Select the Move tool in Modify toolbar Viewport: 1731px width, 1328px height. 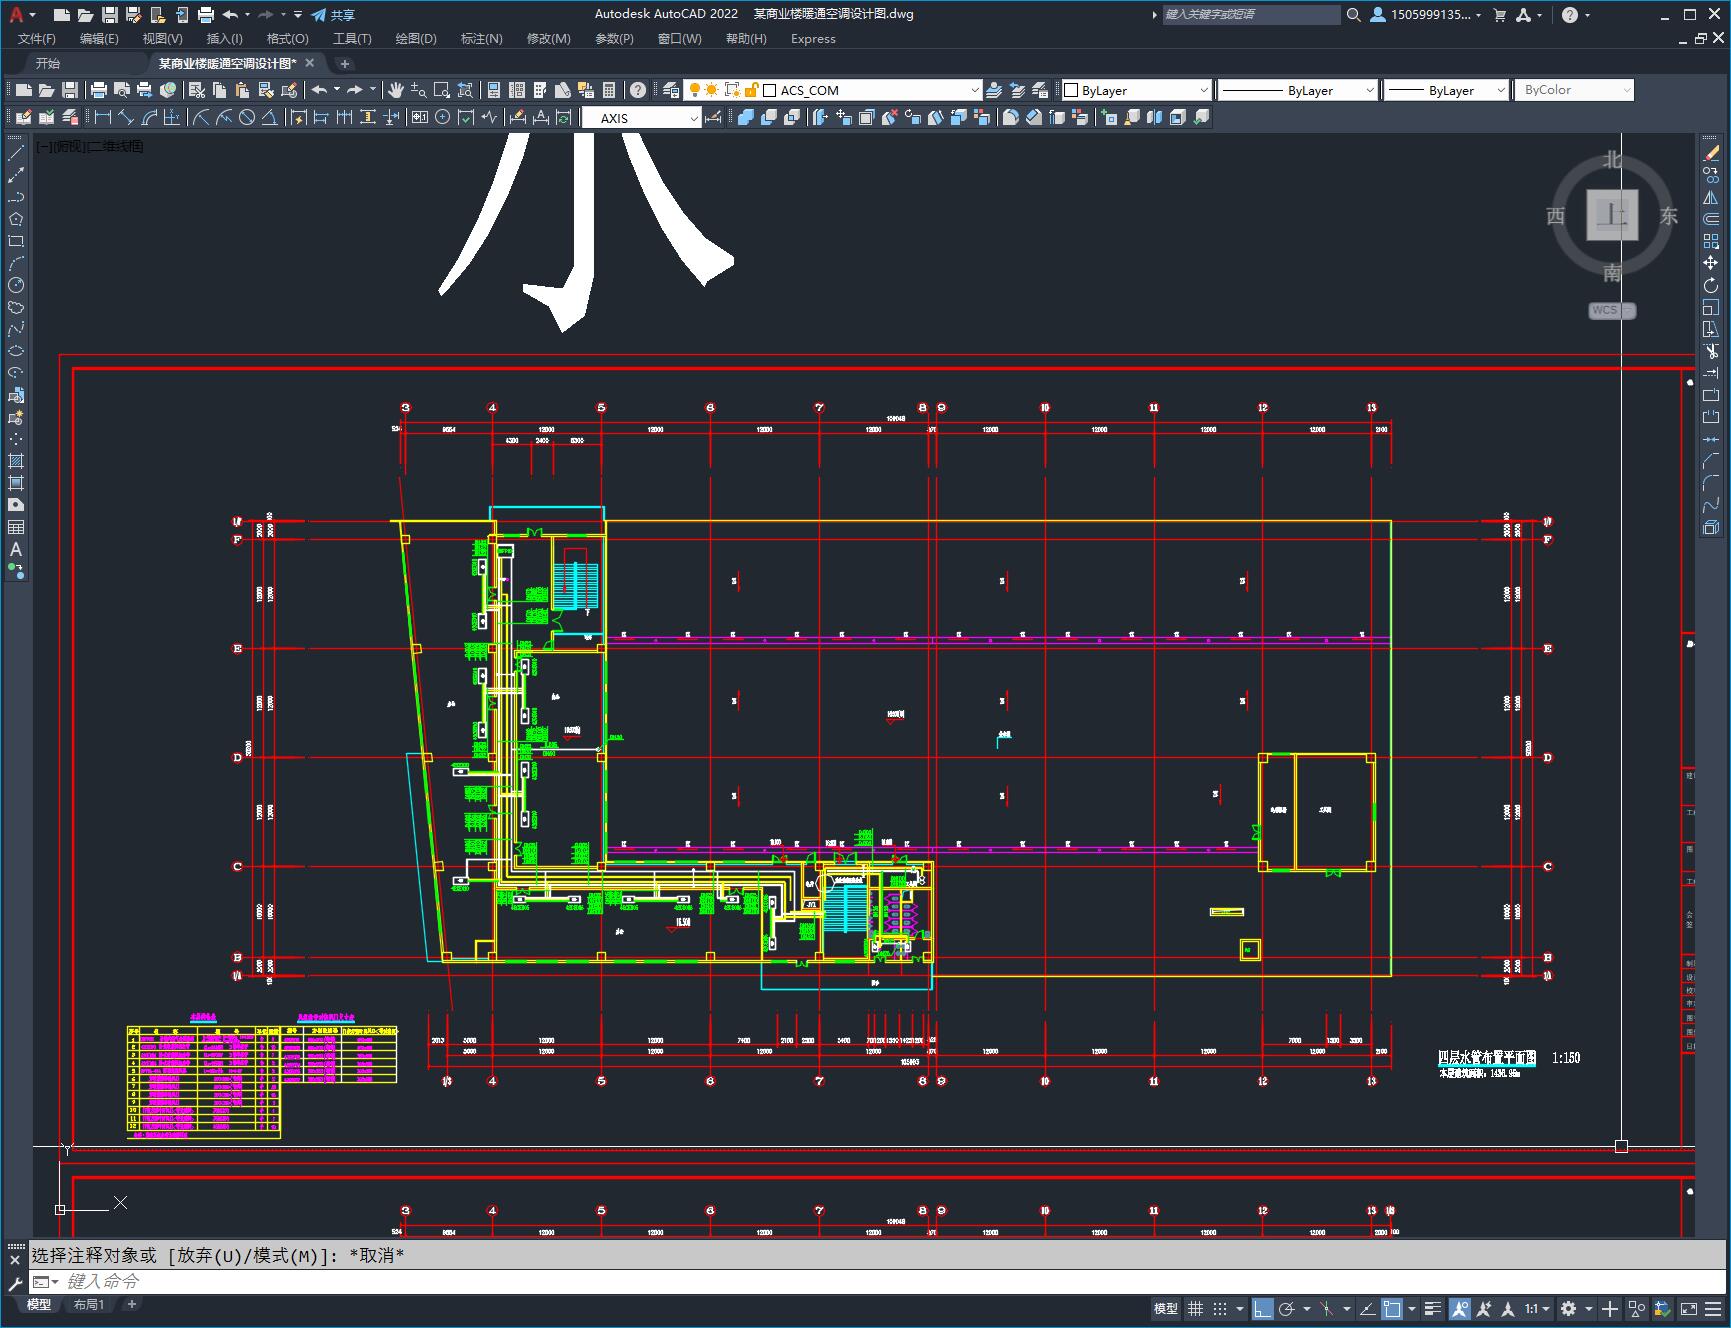[1711, 263]
